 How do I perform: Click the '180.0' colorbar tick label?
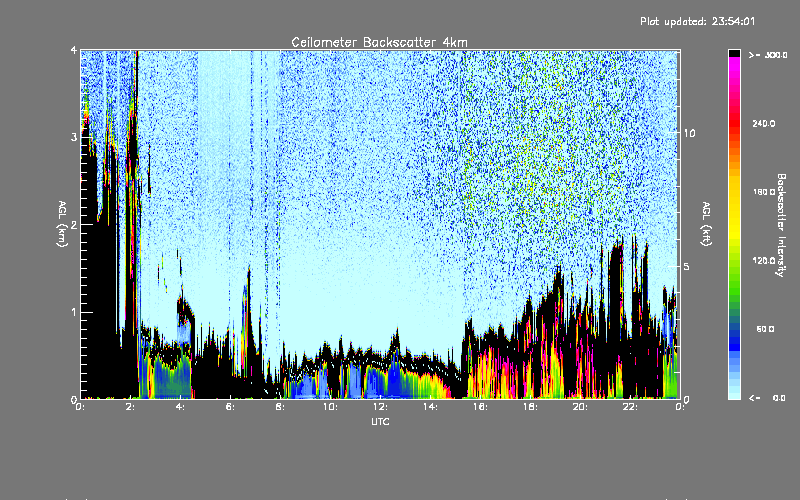pos(764,192)
